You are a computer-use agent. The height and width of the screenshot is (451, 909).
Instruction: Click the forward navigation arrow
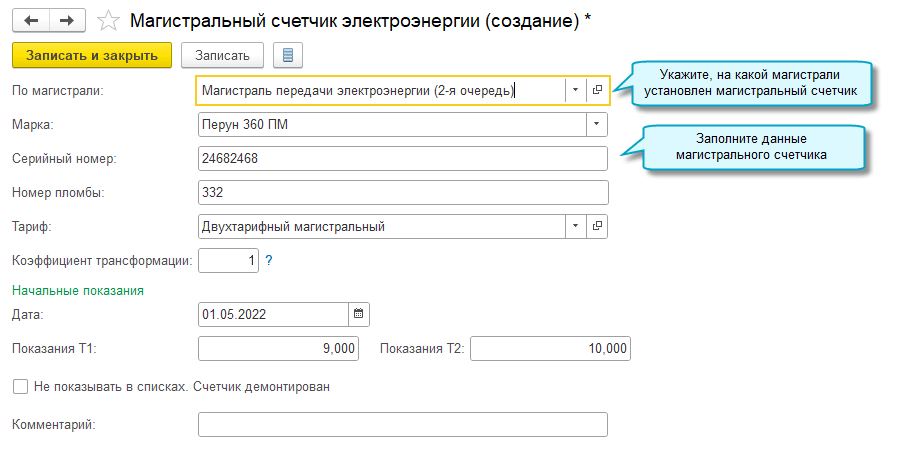66,21
